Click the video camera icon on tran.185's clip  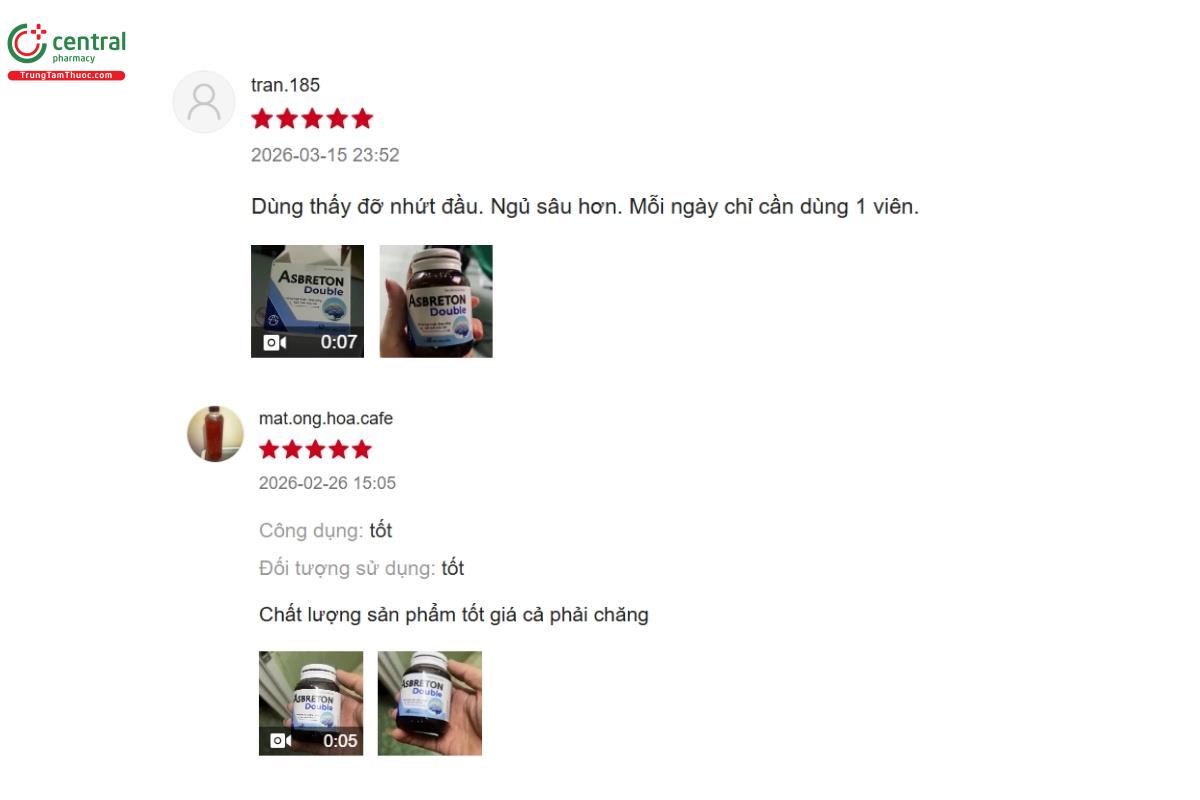pyautogui.click(x=275, y=342)
